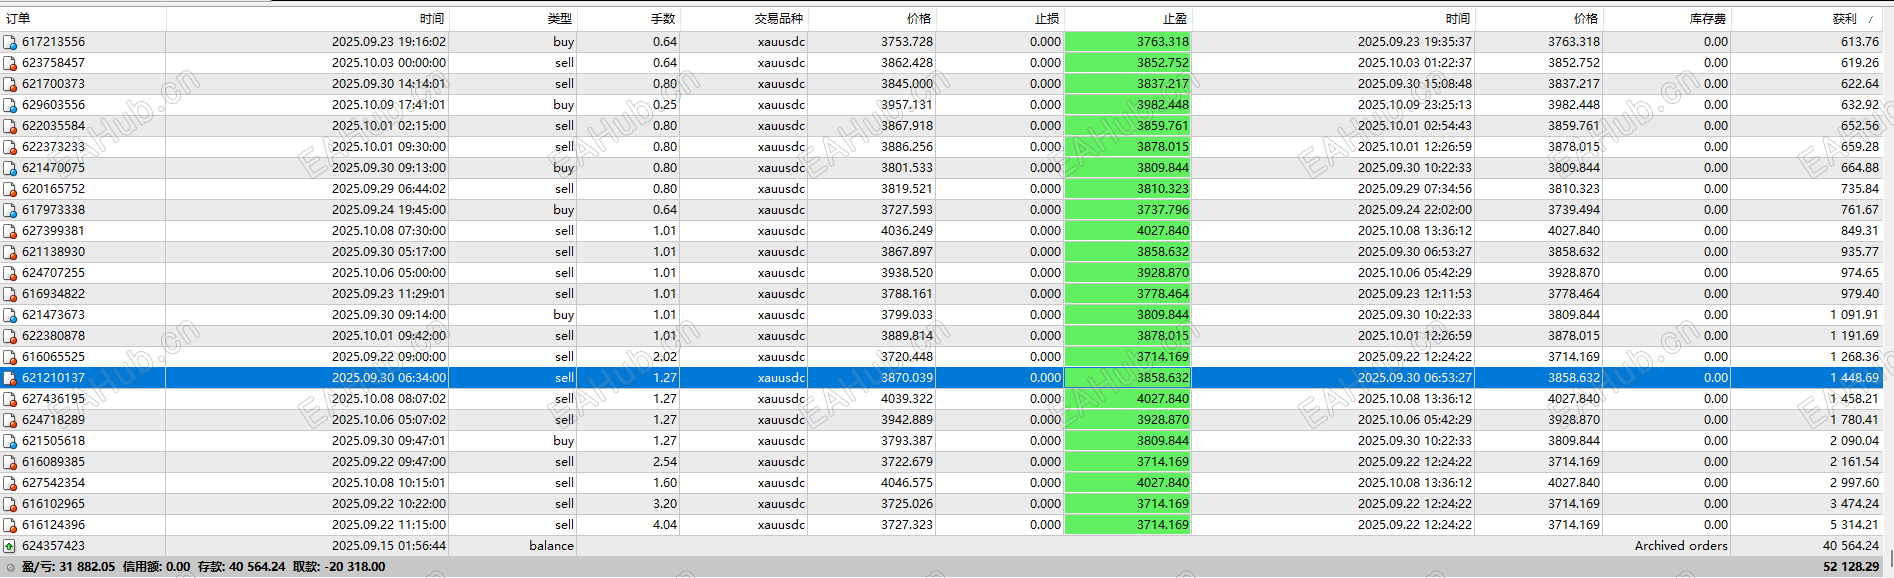Viewport: 1894px width, 578px height.
Task: Click the buy-order icon for 617973338
Action: 10,210
